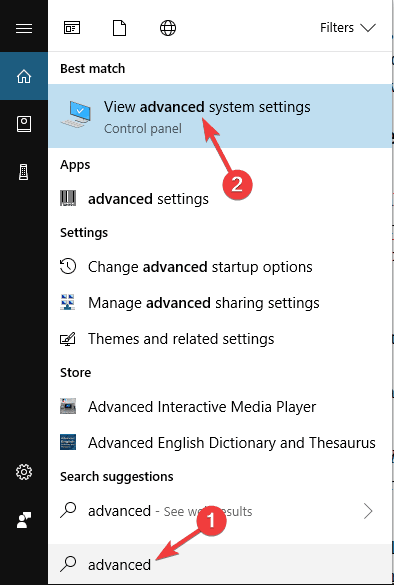Click the device tower icon in the sidebar
Image resolution: width=394 pixels, height=585 pixels.
point(24,172)
